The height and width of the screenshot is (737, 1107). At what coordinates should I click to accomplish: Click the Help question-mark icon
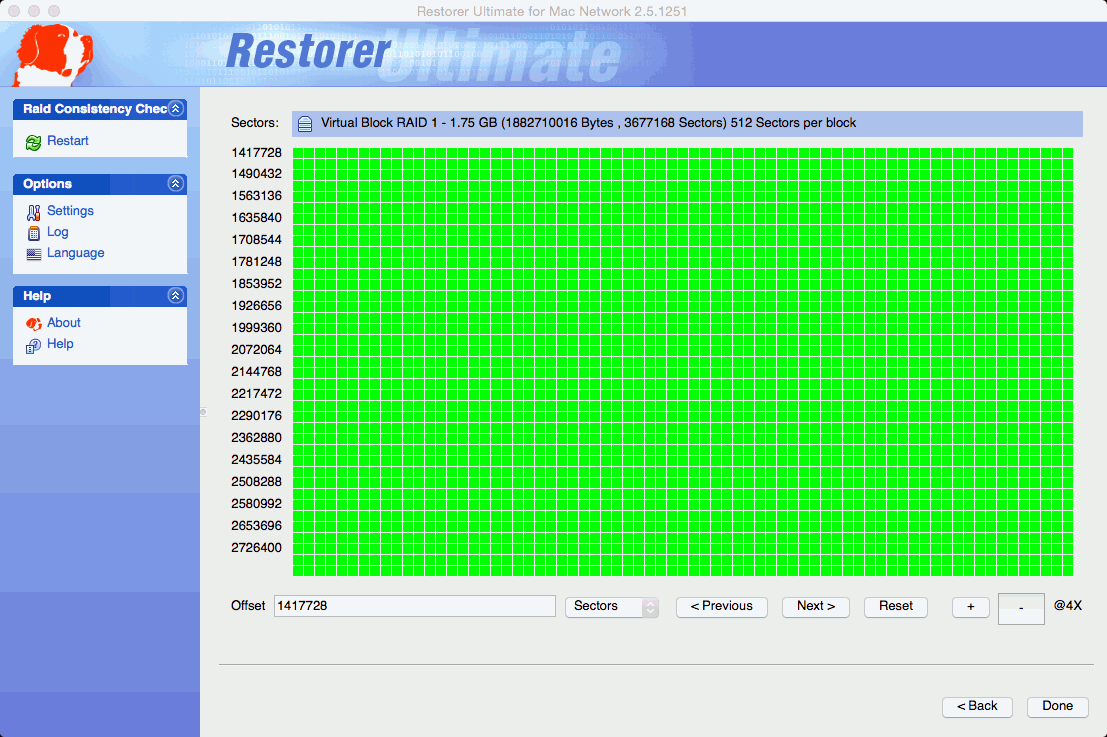[x=34, y=345]
